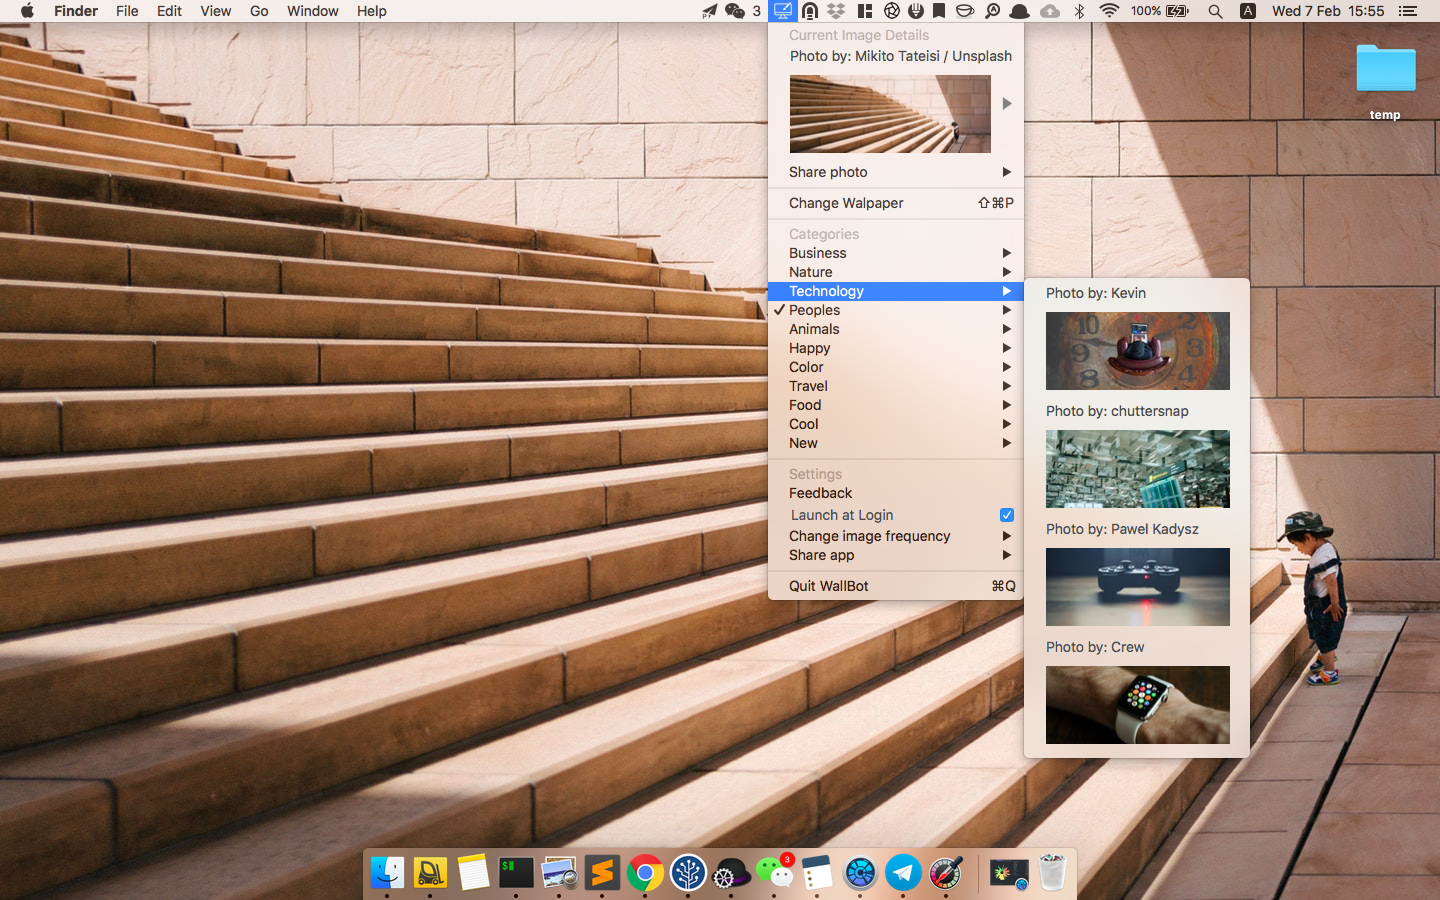Click arrow next to current image thumbnail
Screen dimensions: 1440x900
coord(1007,104)
